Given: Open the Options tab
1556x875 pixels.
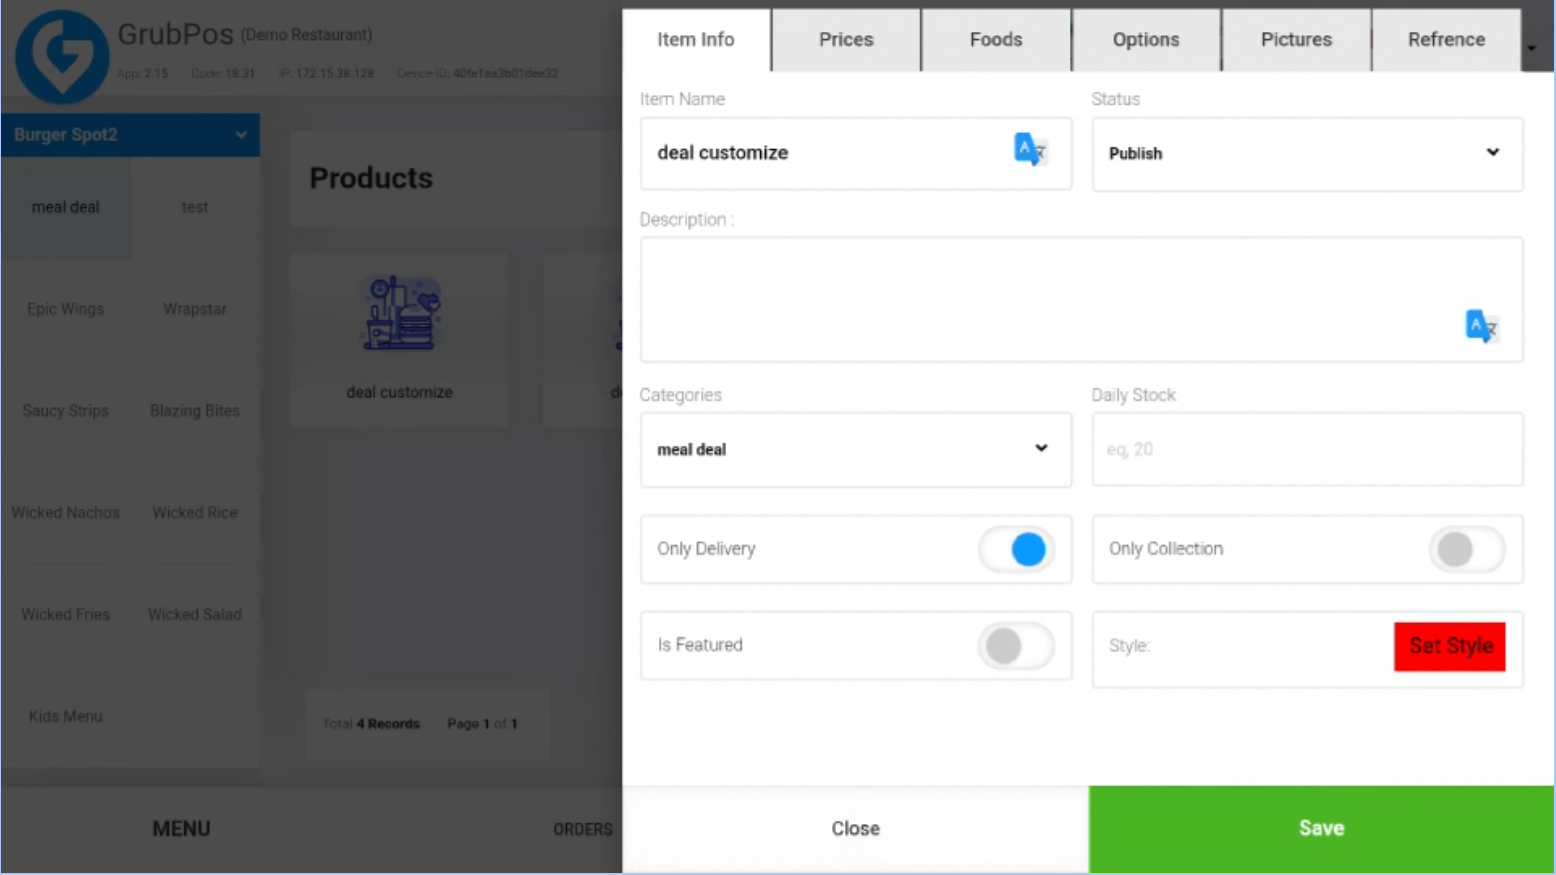Looking at the screenshot, I should click(x=1146, y=40).
